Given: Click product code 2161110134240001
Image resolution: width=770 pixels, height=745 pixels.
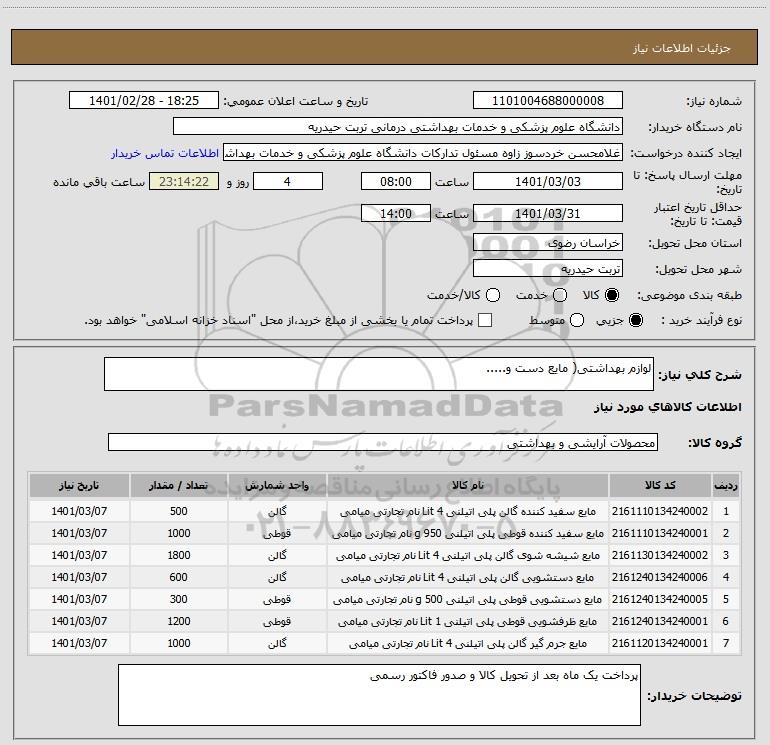Looking at the screenshot, I should tap(660, 533).
